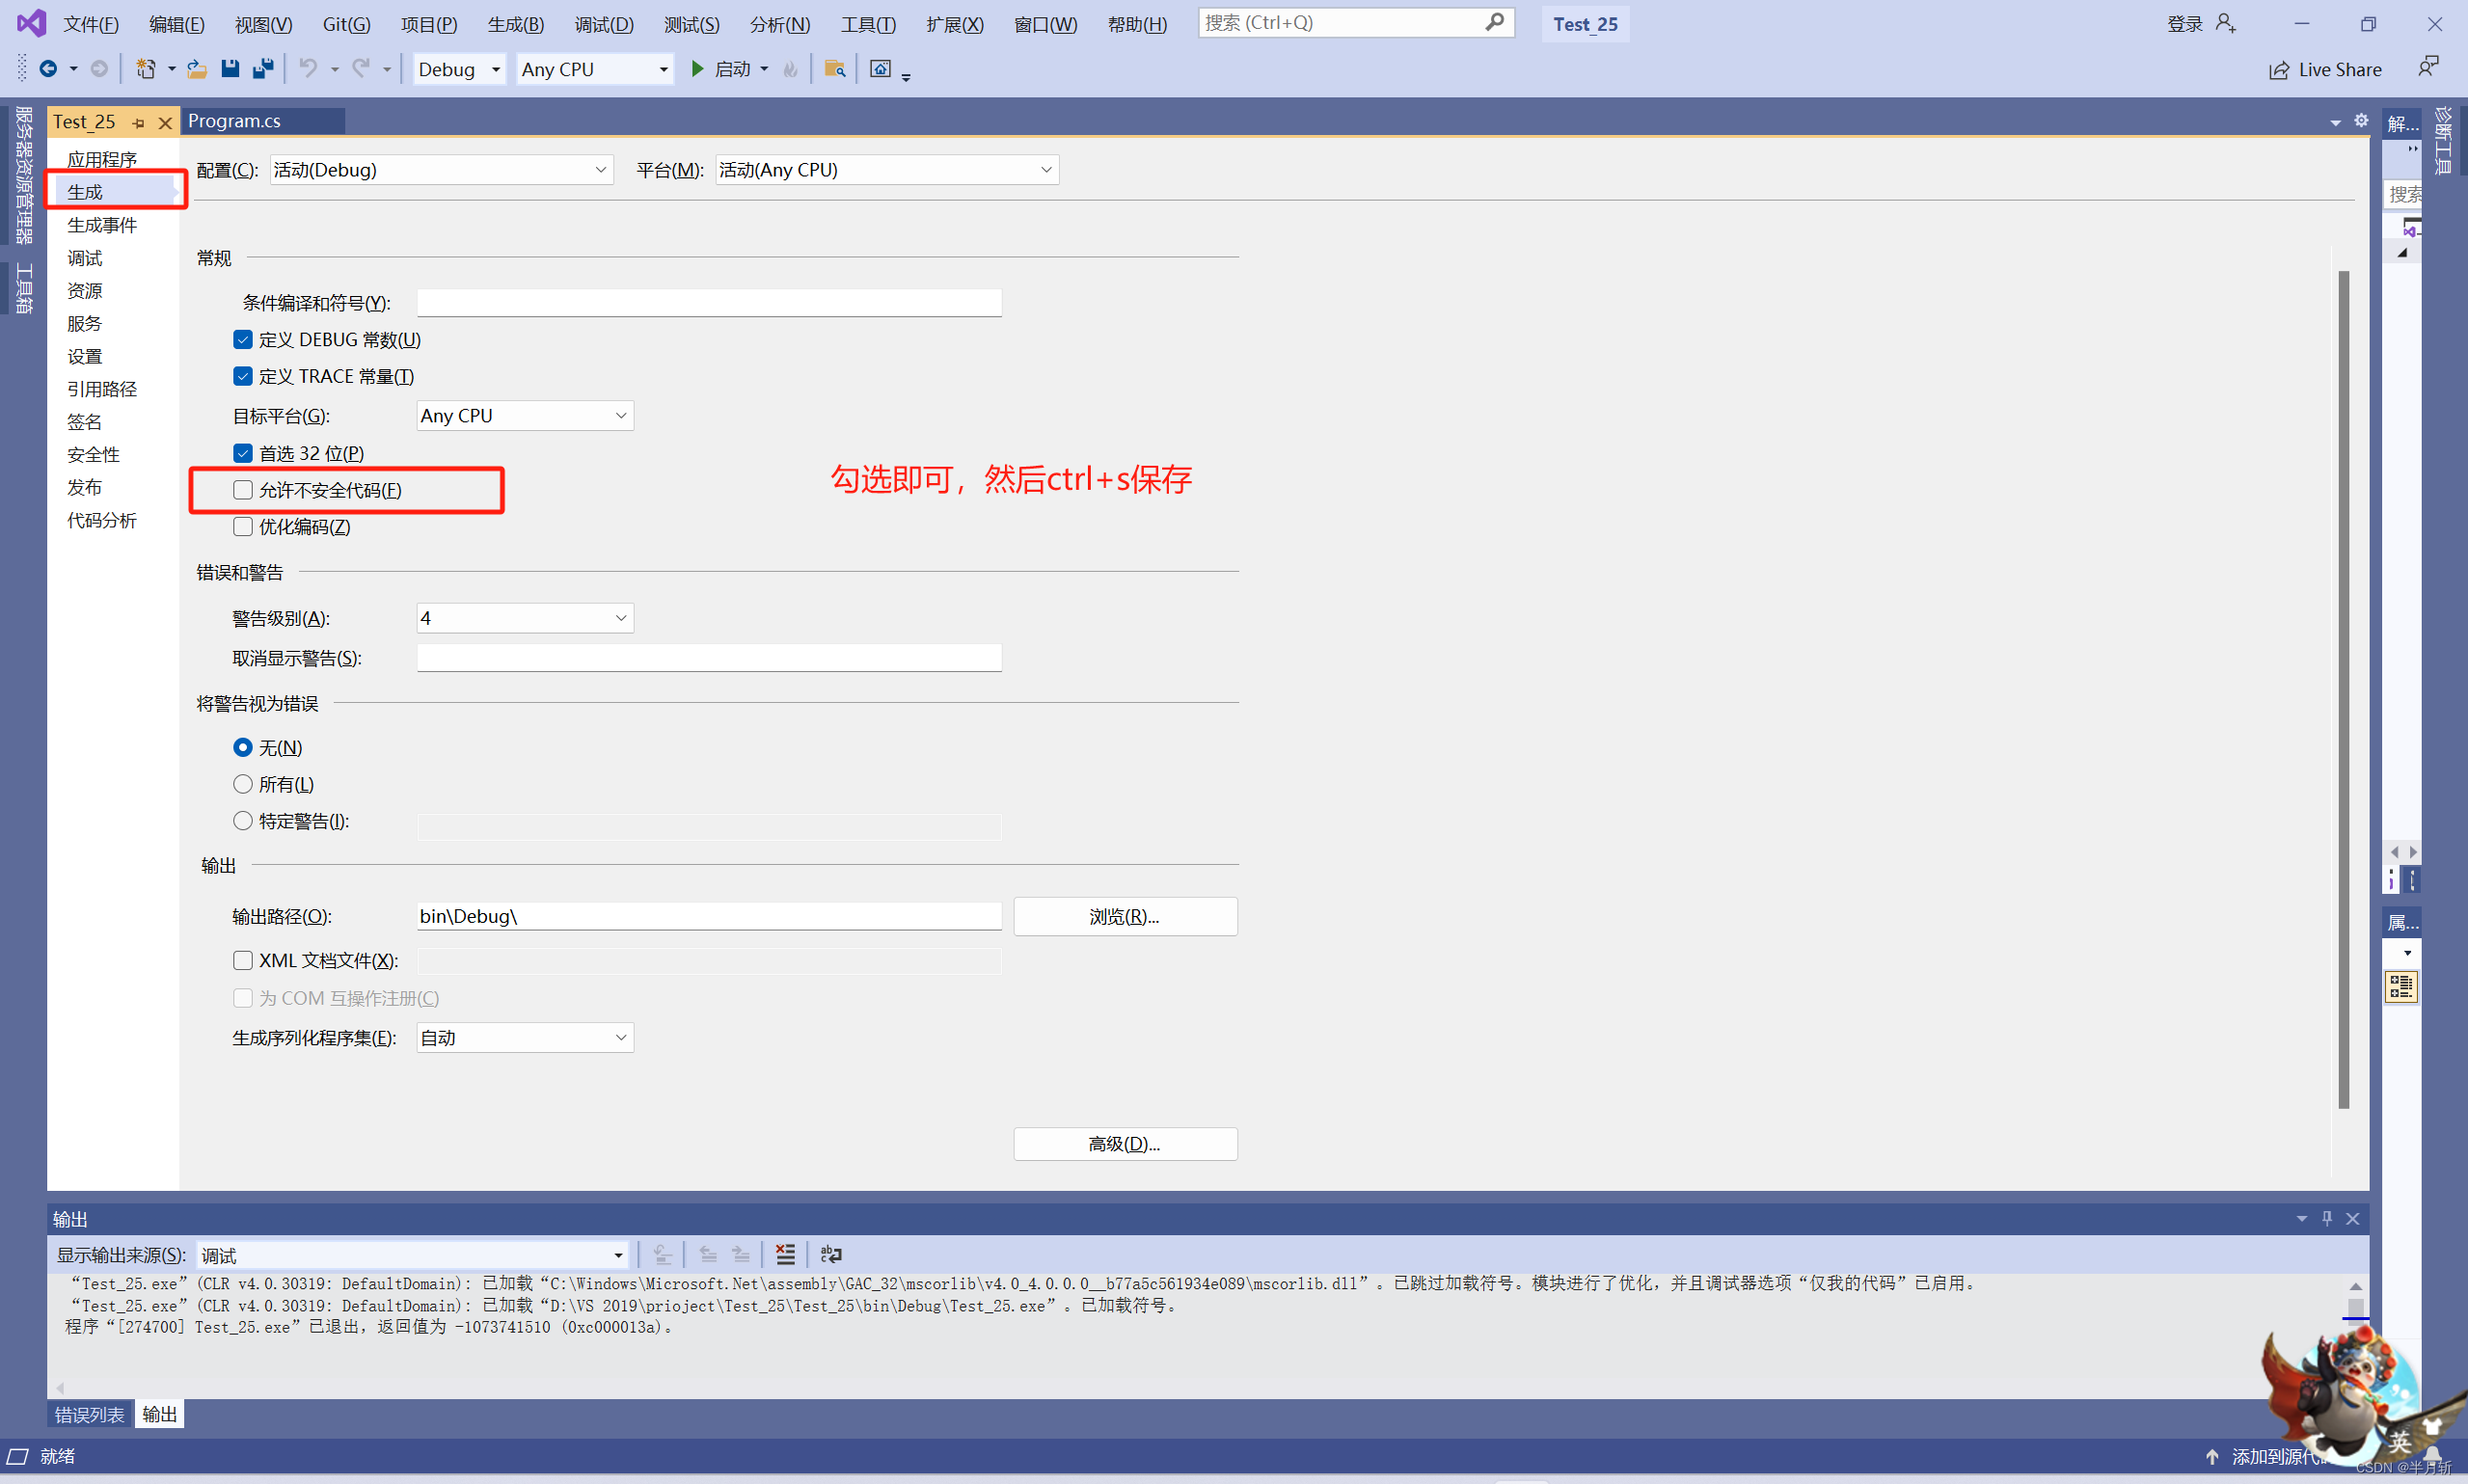The width and height of the screenshot is (2468, 1484).
Task: Click the Open File folder icon
Action: click(x=197, y=68)
